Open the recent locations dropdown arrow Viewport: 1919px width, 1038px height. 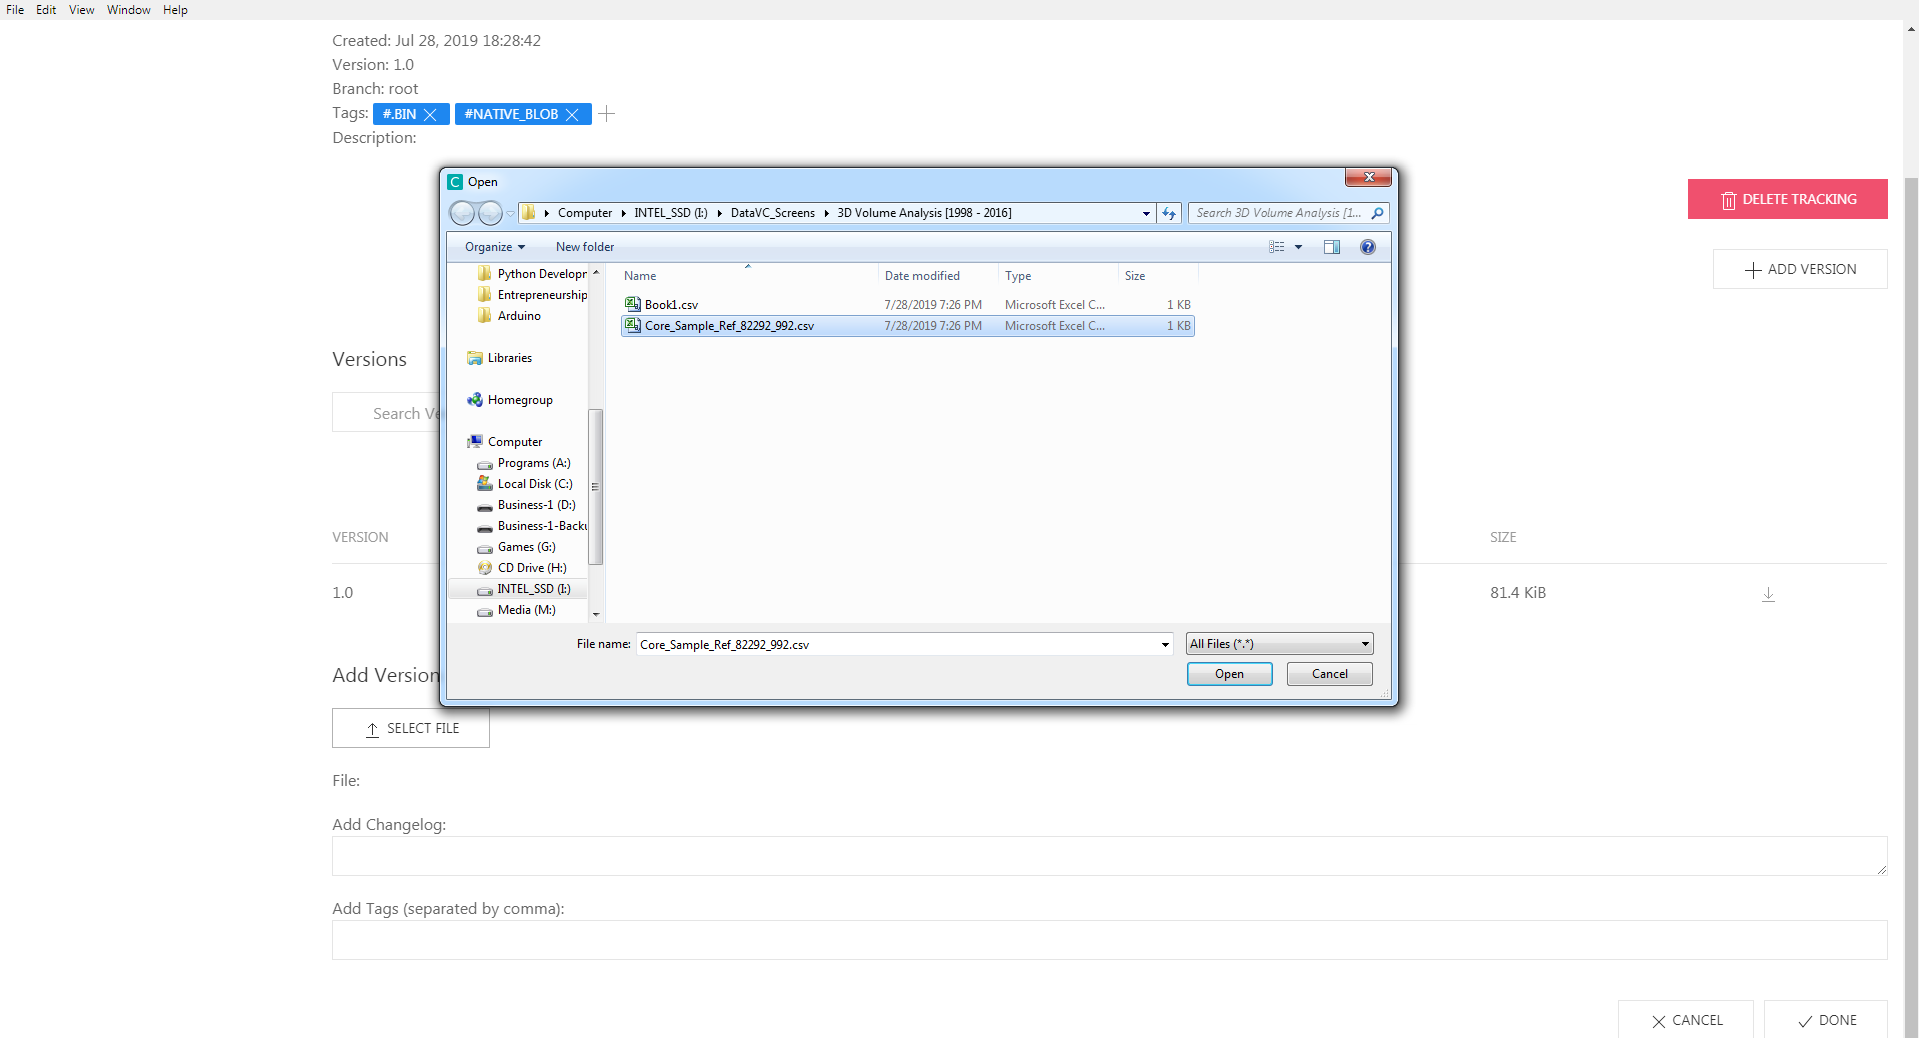tap(511, 213)
